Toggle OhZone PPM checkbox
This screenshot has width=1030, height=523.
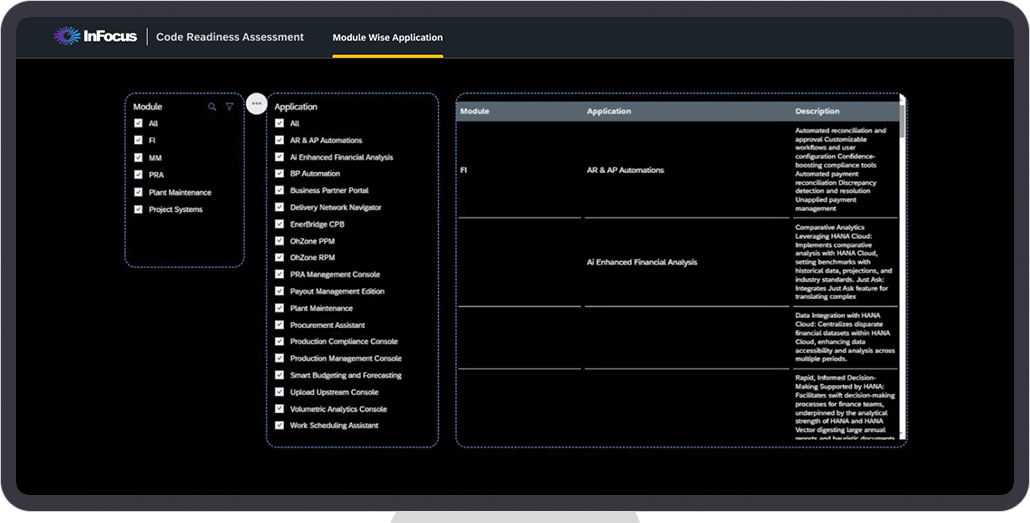click(279, 241)
